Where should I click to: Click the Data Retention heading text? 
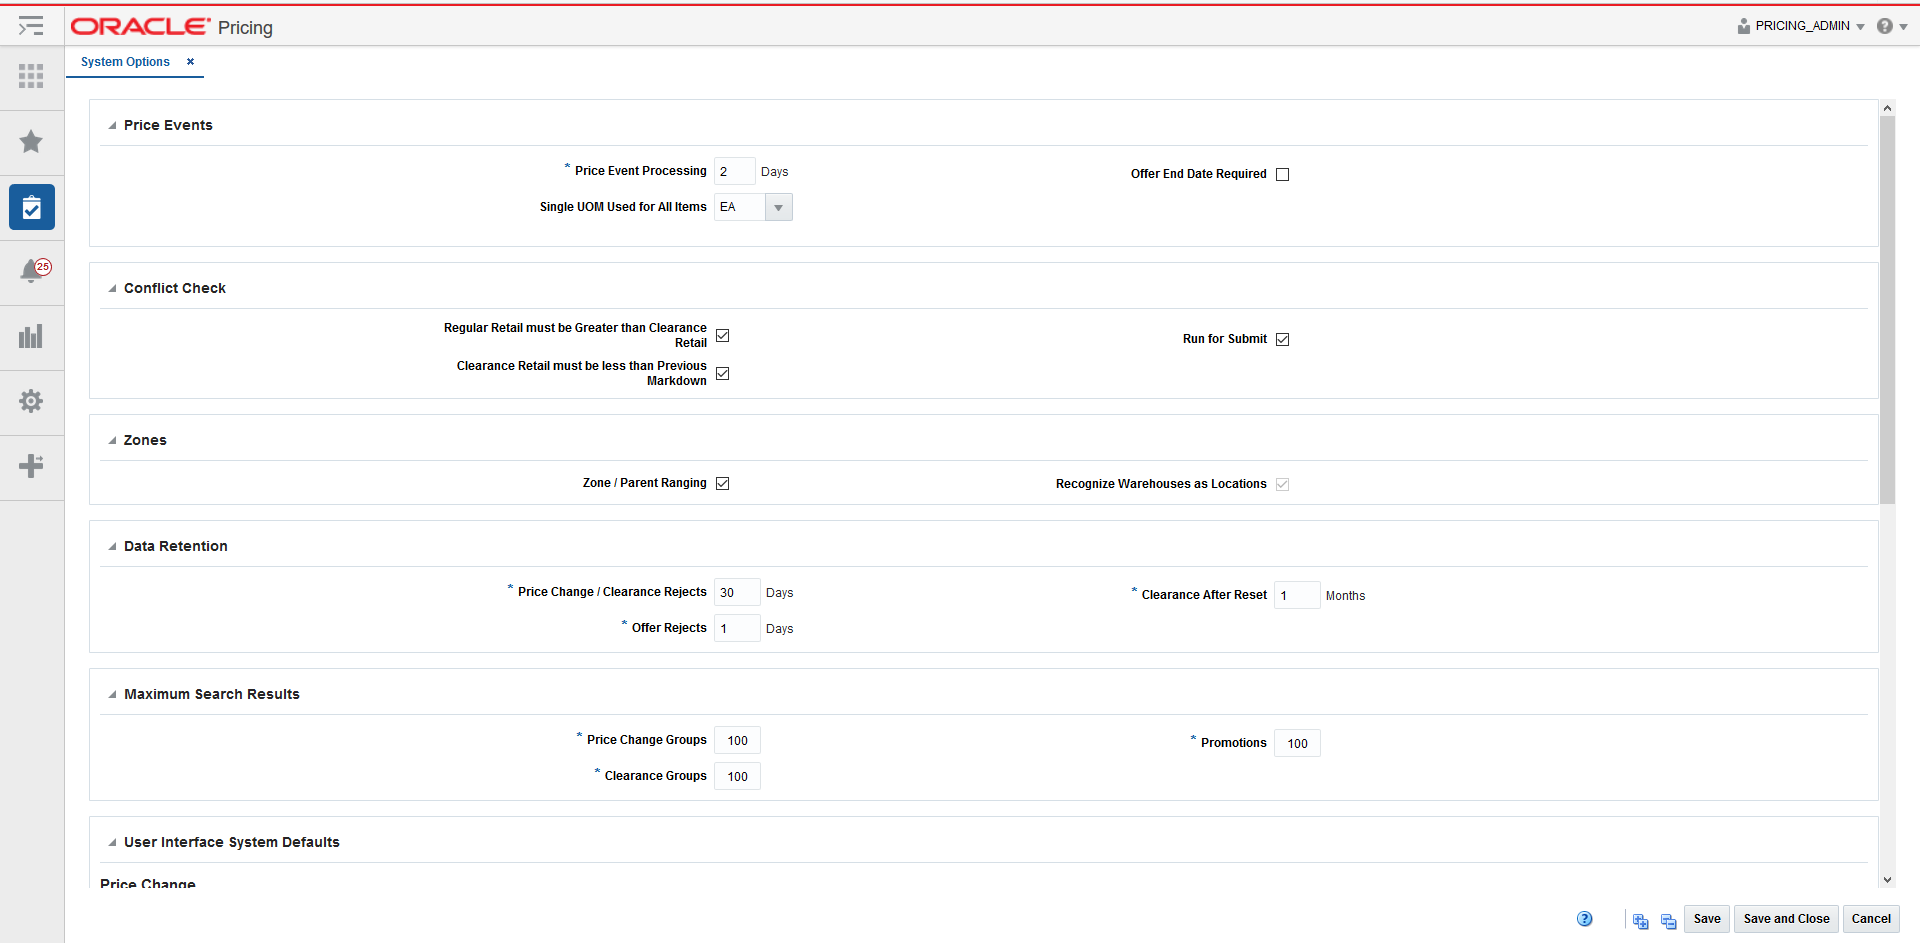point(176,547)
